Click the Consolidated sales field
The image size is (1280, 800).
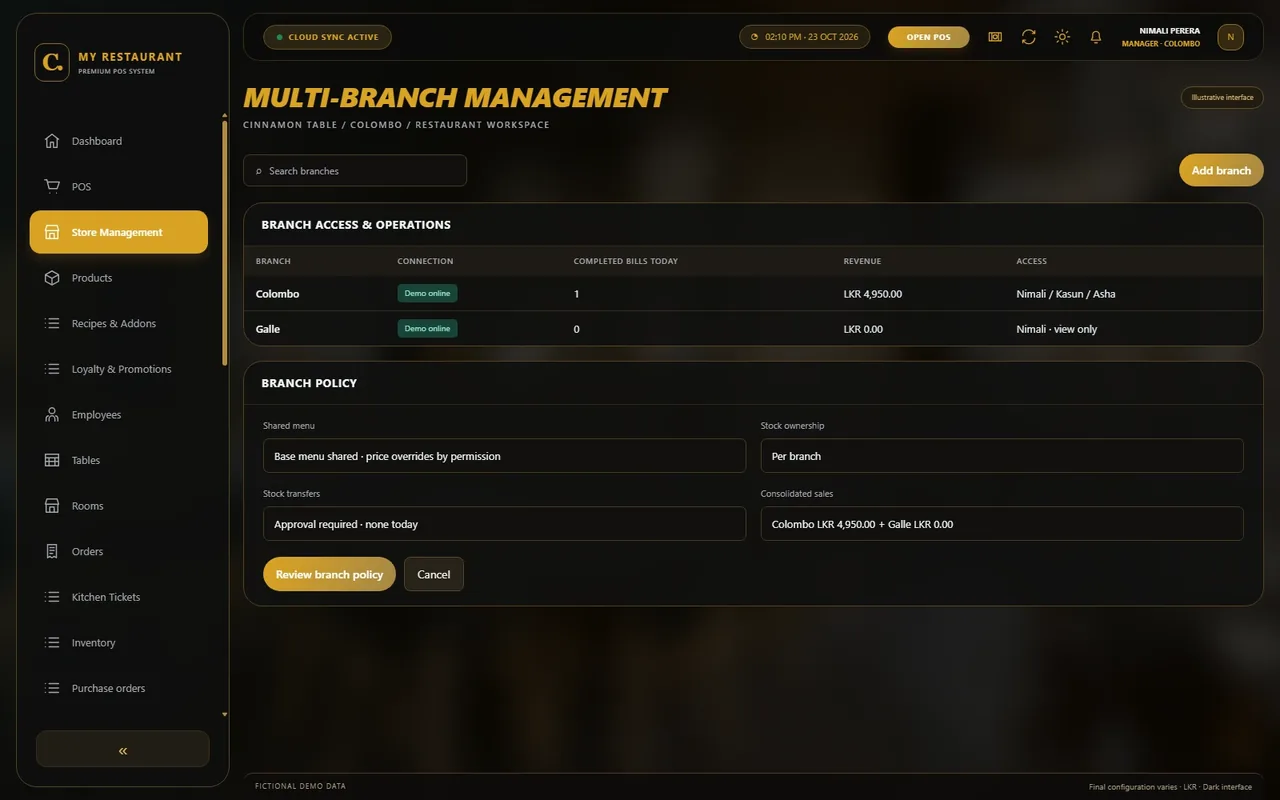[1002, 524]
